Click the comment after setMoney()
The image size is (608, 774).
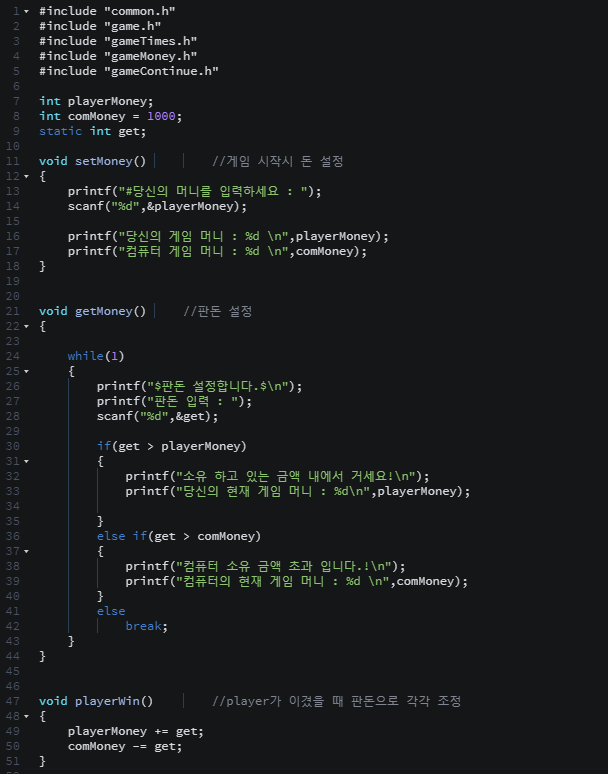pyautogui.click(x=278, y=161)
